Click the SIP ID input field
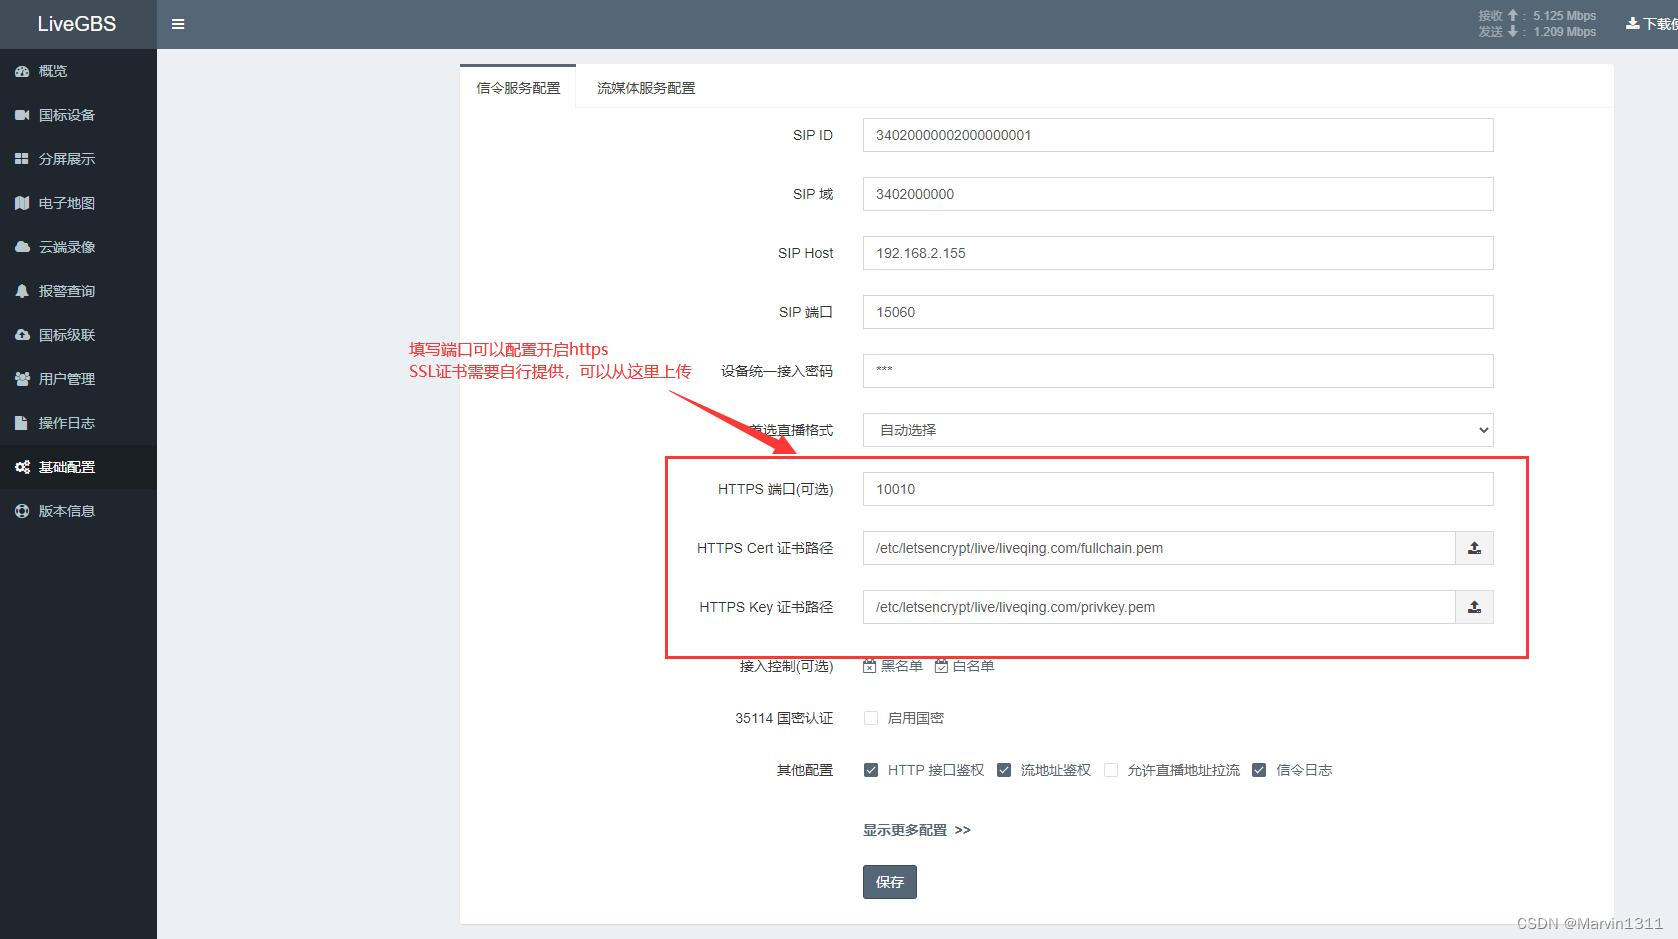The image size is (1678, 939). [x=1178, y=135]
